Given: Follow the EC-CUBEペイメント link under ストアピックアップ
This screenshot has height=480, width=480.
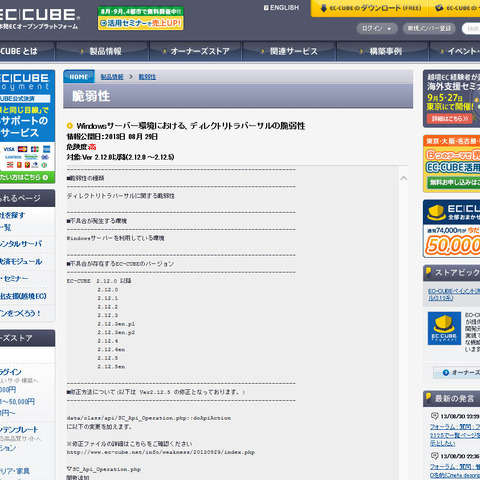Looking at the screenshot, I should coord(454,294).
